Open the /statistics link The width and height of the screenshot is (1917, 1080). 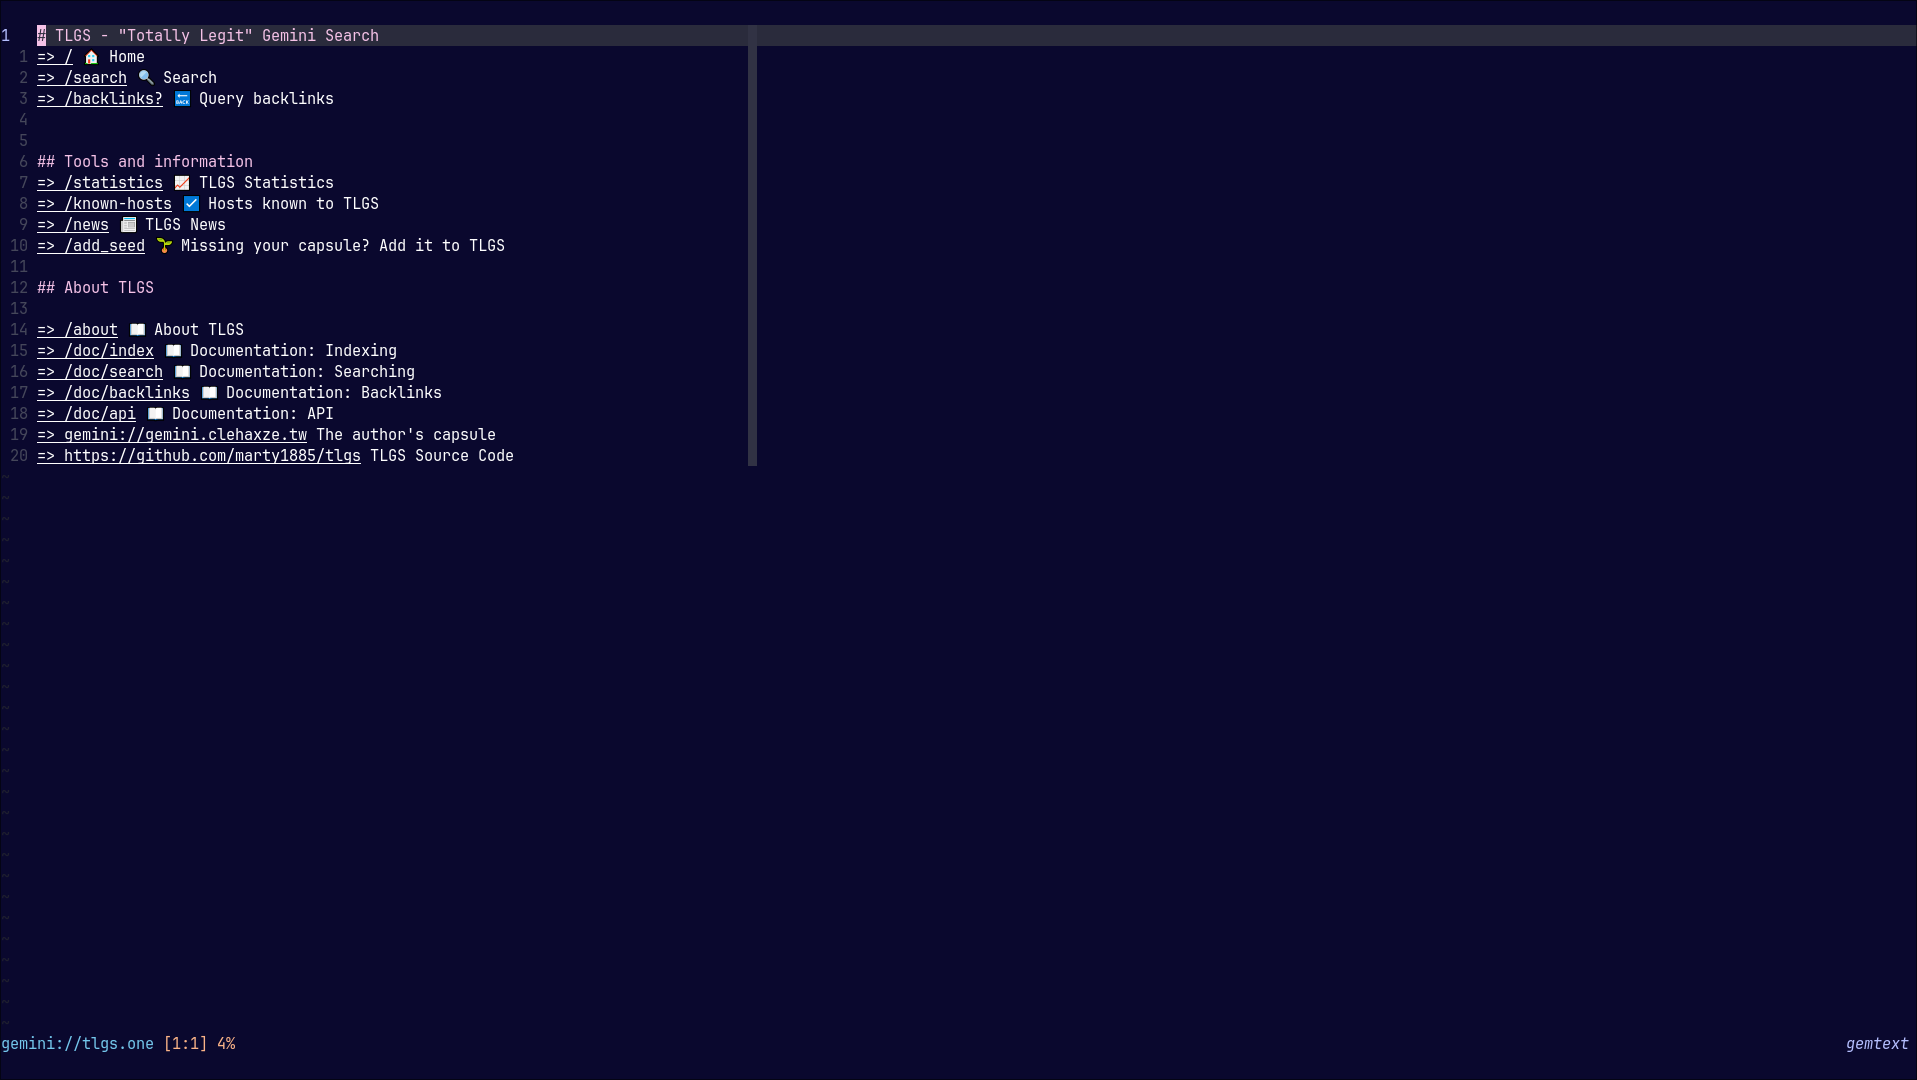point(100,183)
